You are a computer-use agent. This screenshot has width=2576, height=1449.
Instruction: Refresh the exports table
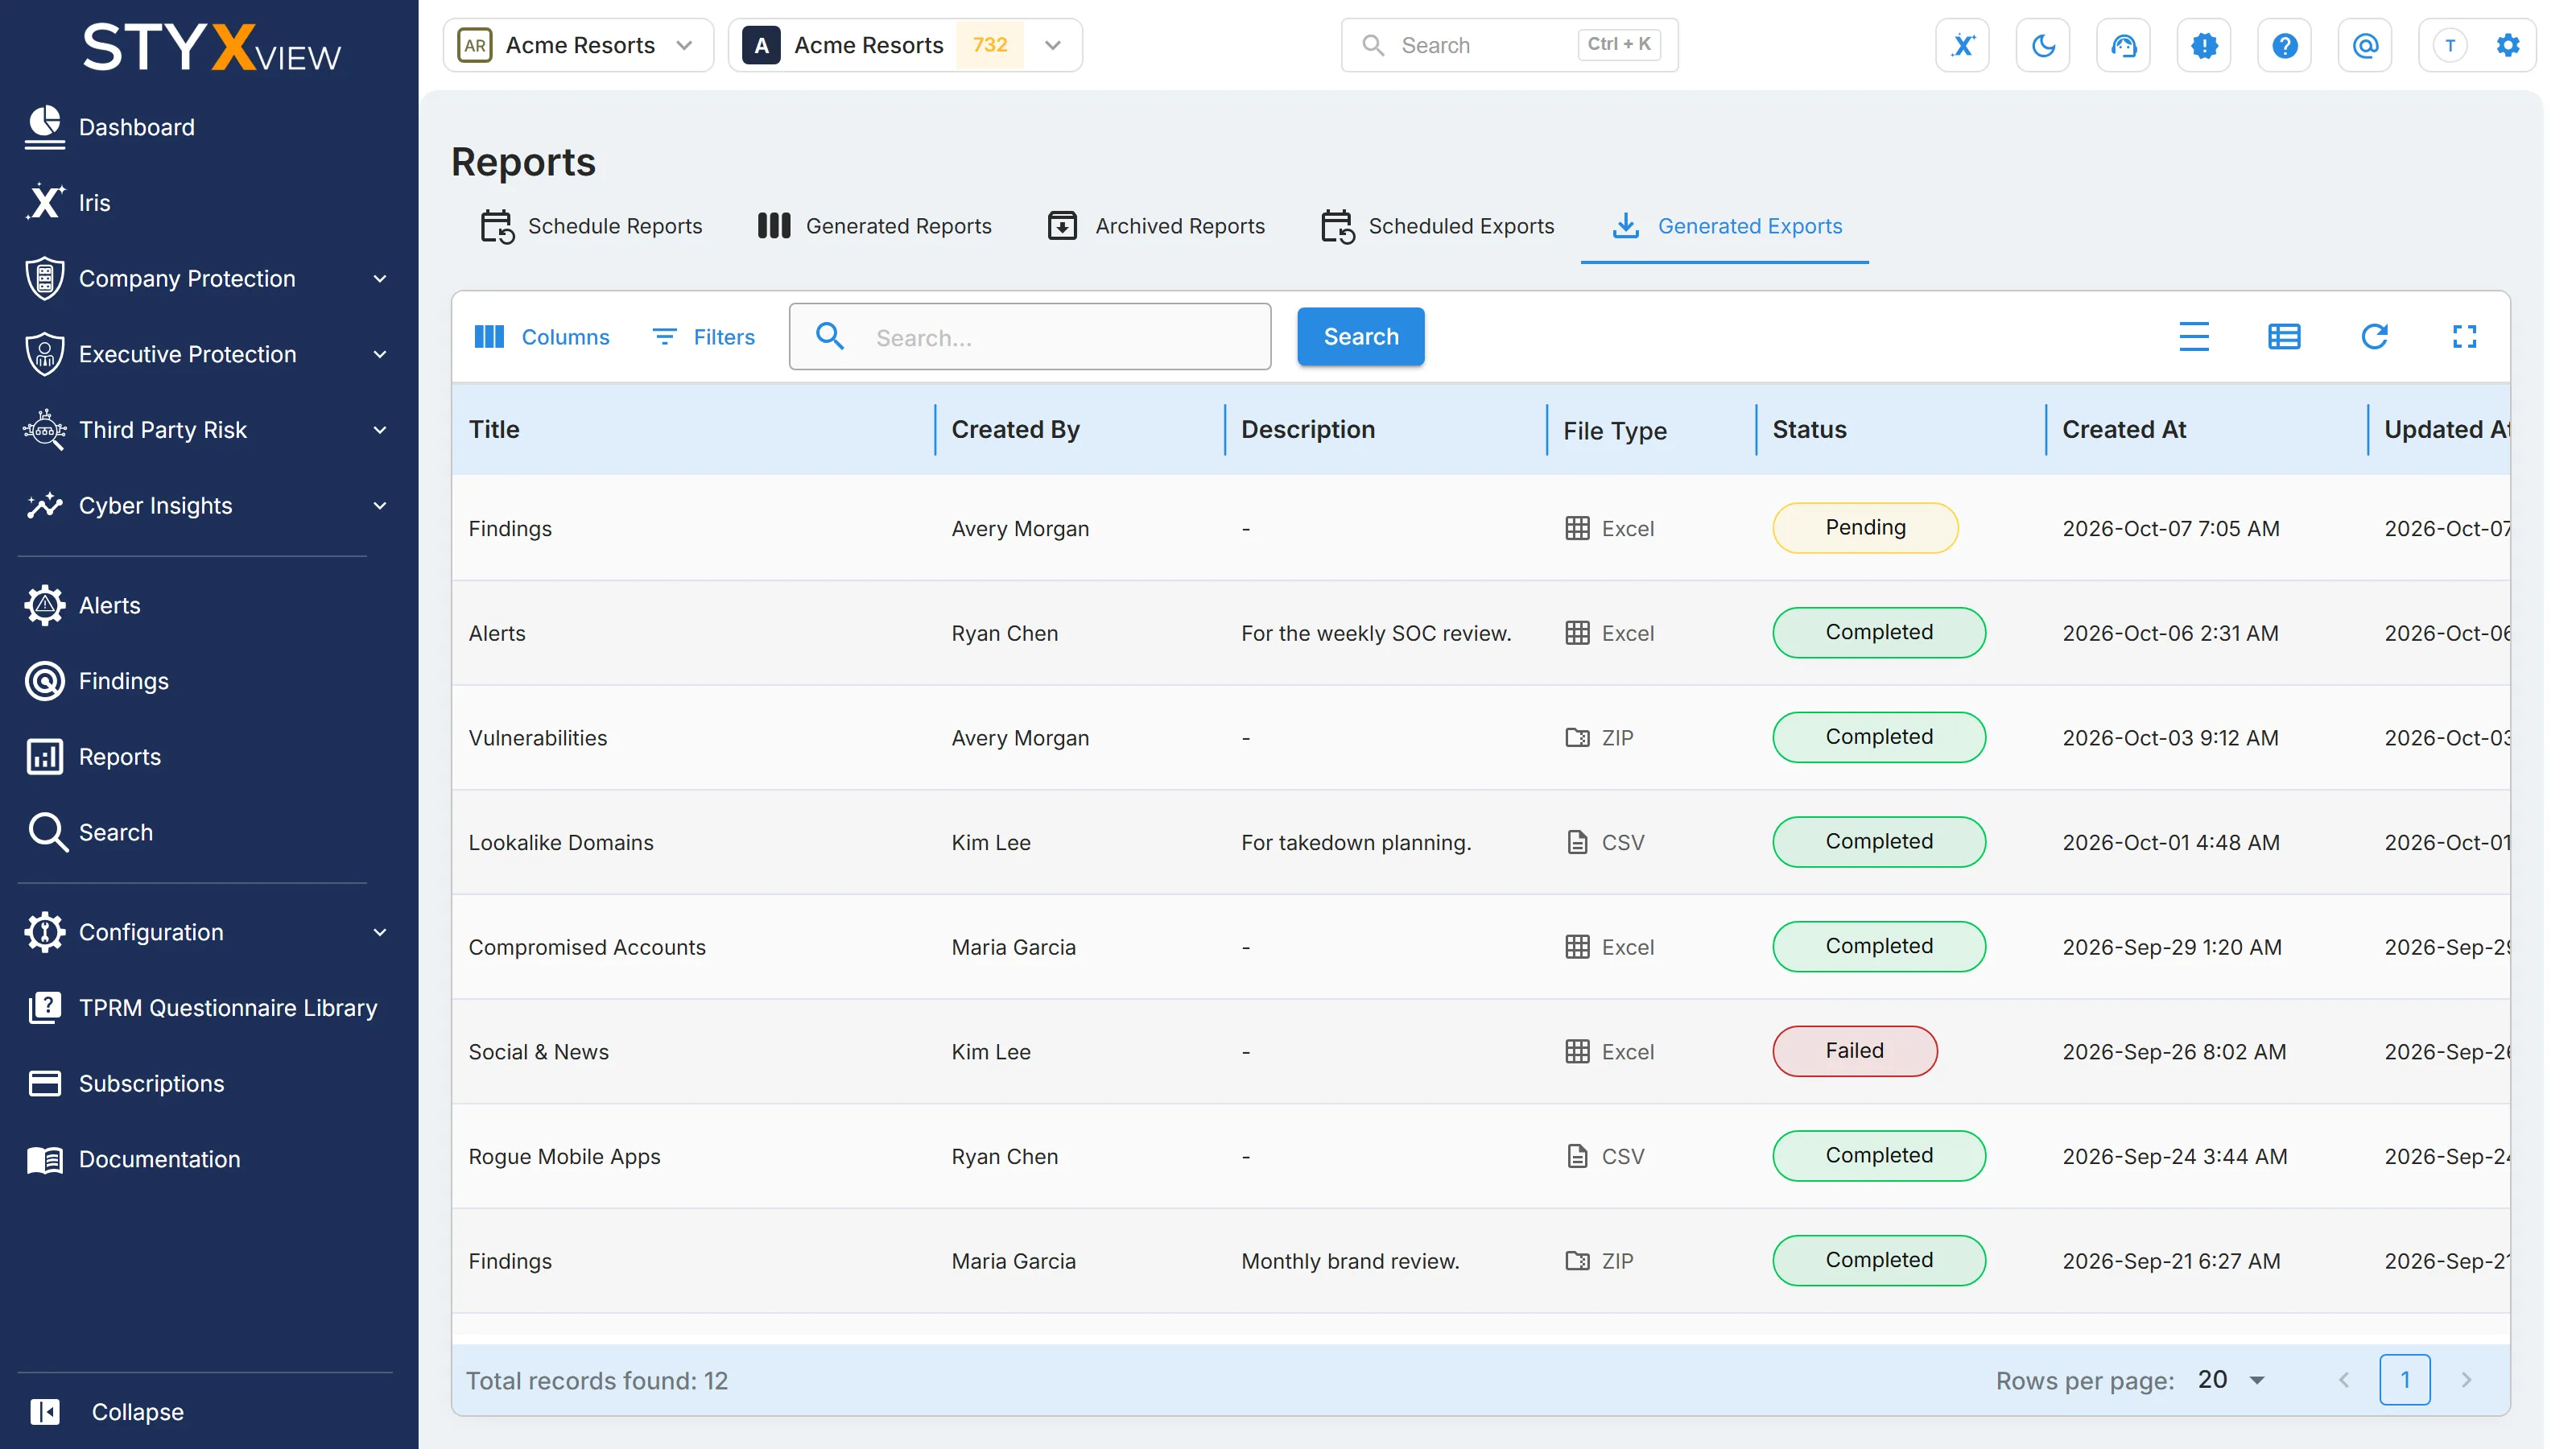tap(2374, 337)
